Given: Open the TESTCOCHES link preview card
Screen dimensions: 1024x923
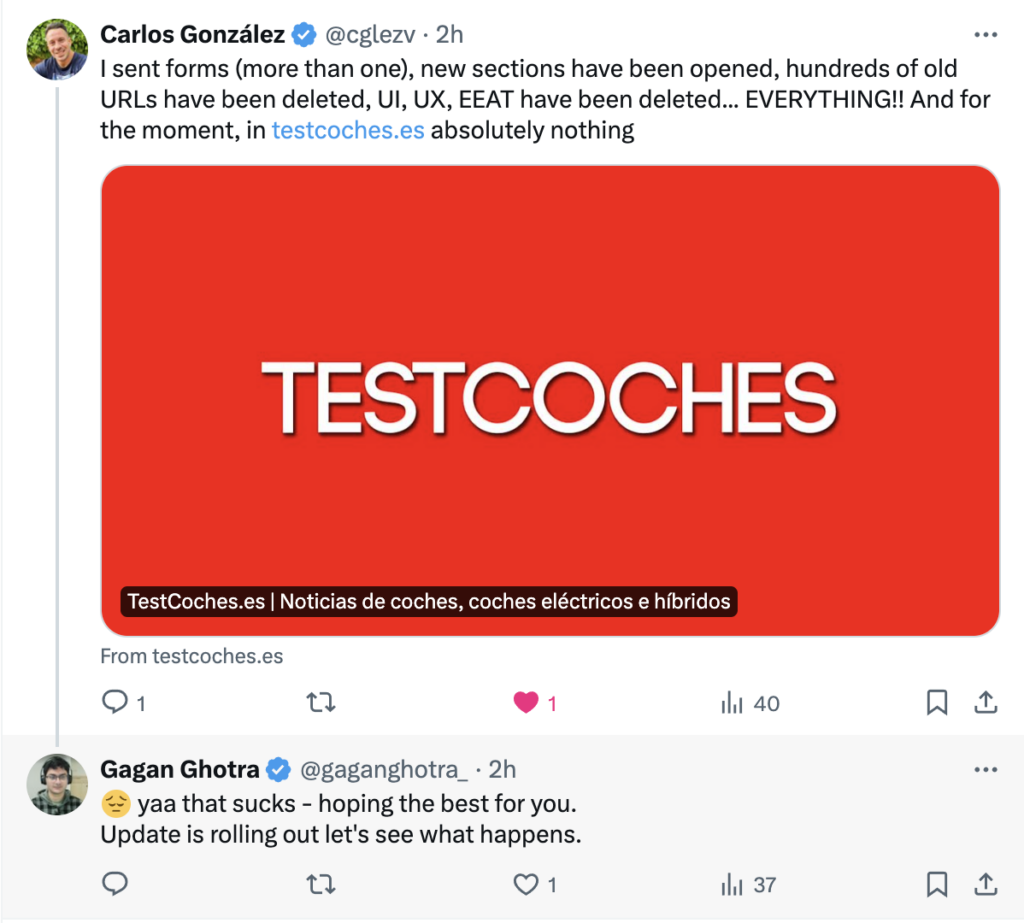Looking at the screenshot, I should 550,400.
